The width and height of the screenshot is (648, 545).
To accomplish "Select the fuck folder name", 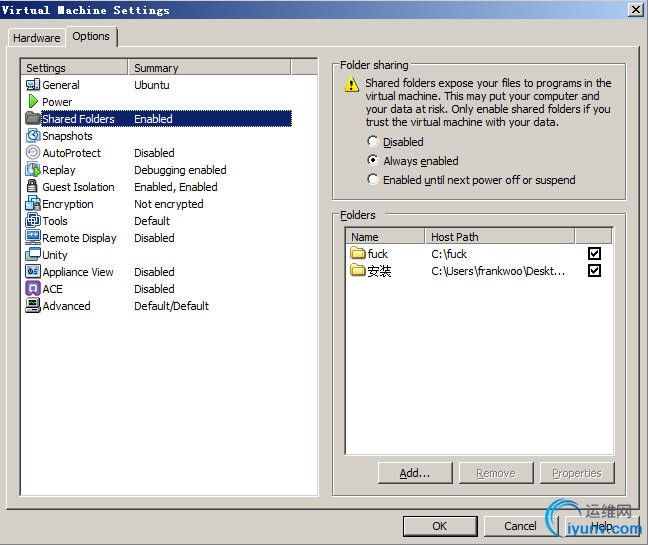I will [378, 253].
